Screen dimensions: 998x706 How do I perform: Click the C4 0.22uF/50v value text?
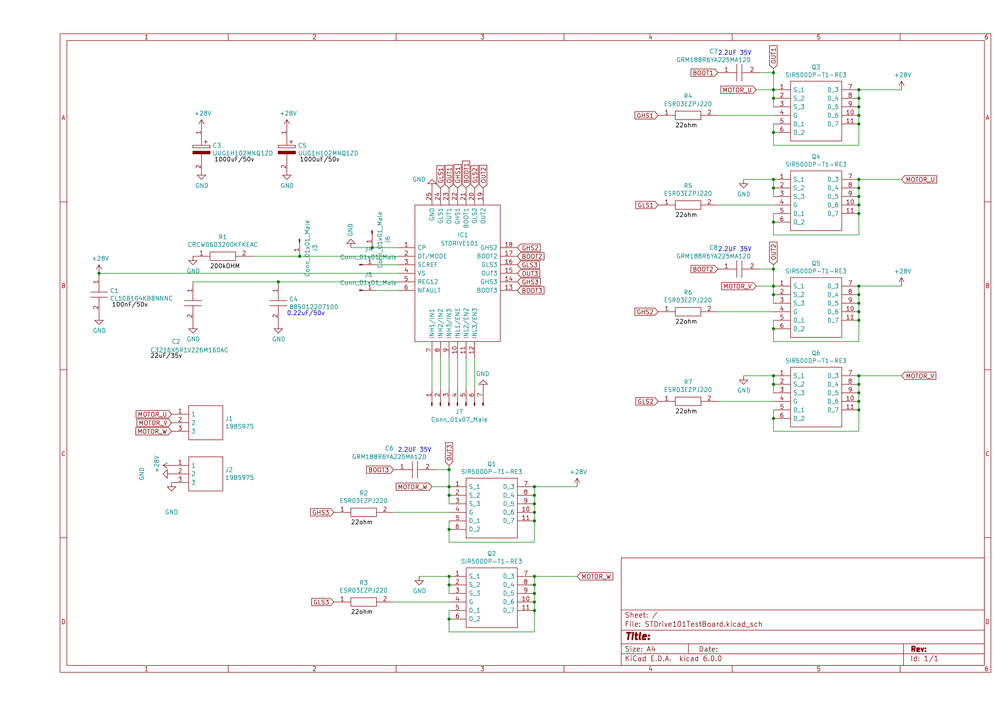[306, 313]
